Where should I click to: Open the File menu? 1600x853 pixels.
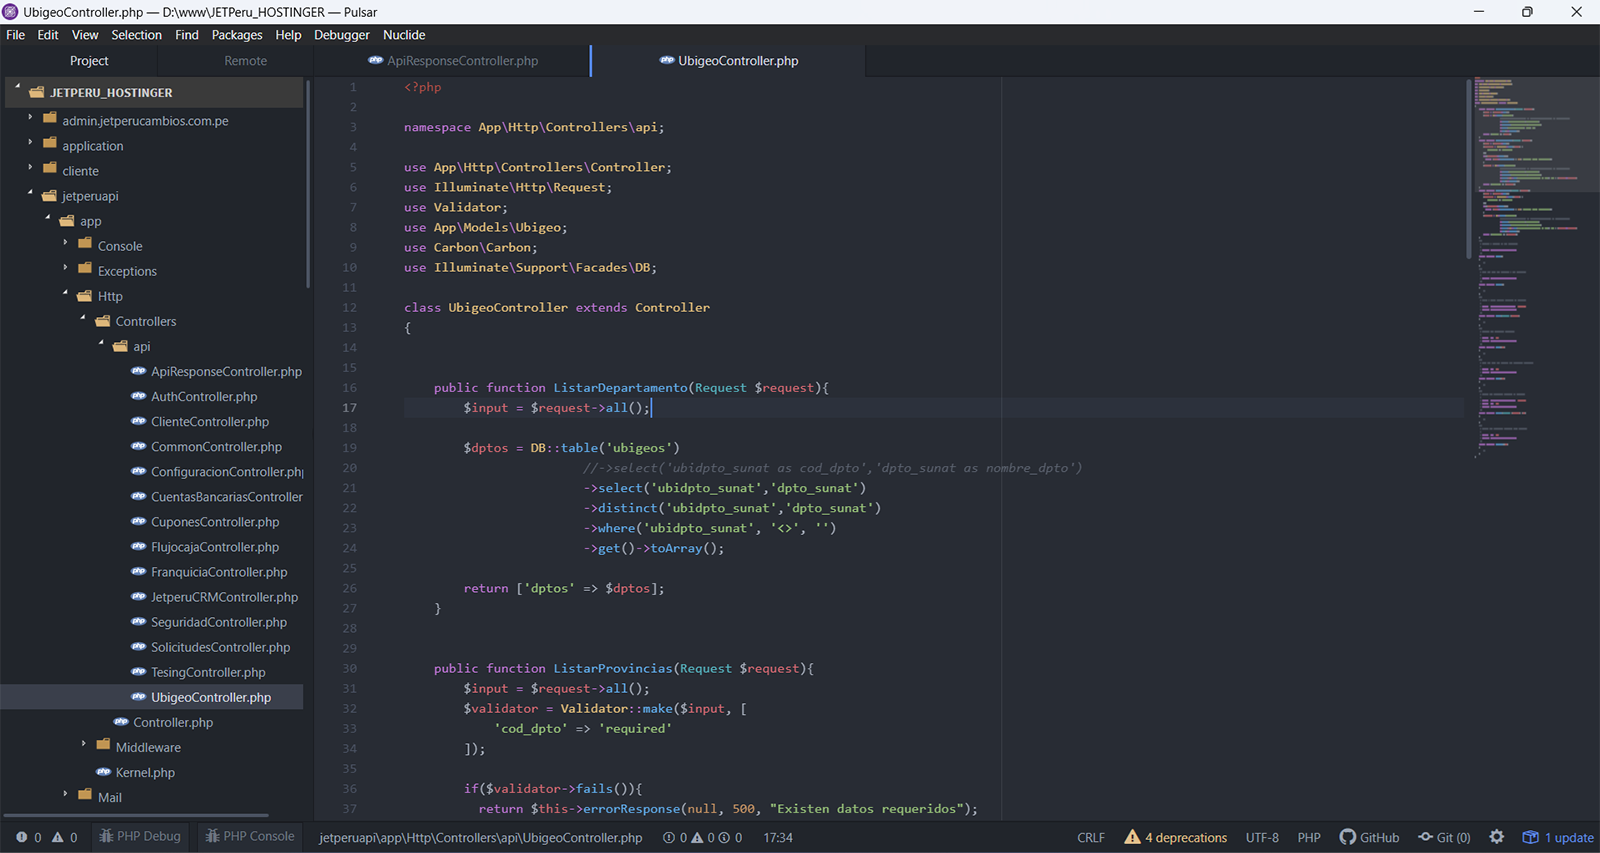(x=16, y=35)
